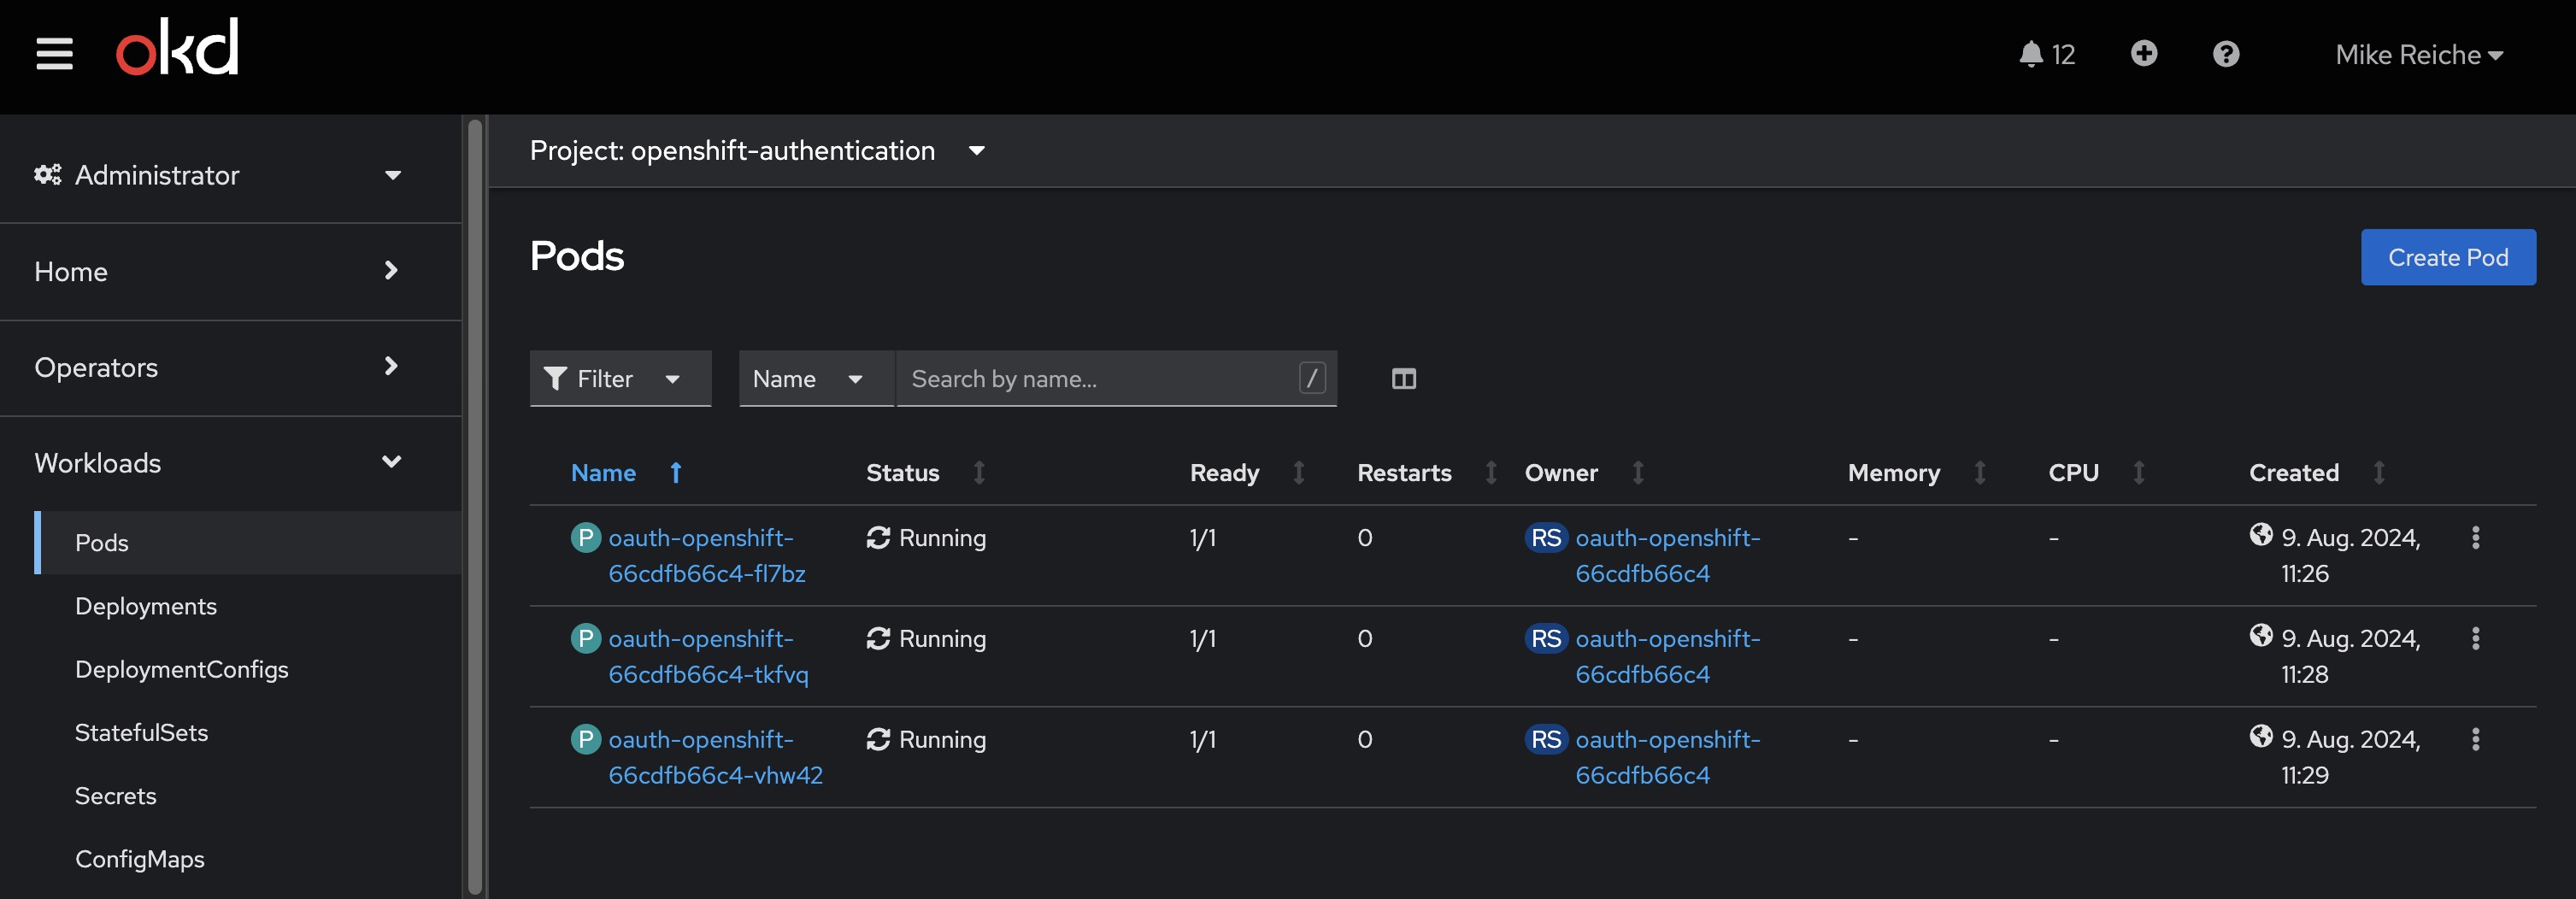Click the Restarts value 0 of the vhw42 pod

(1365, 740)
